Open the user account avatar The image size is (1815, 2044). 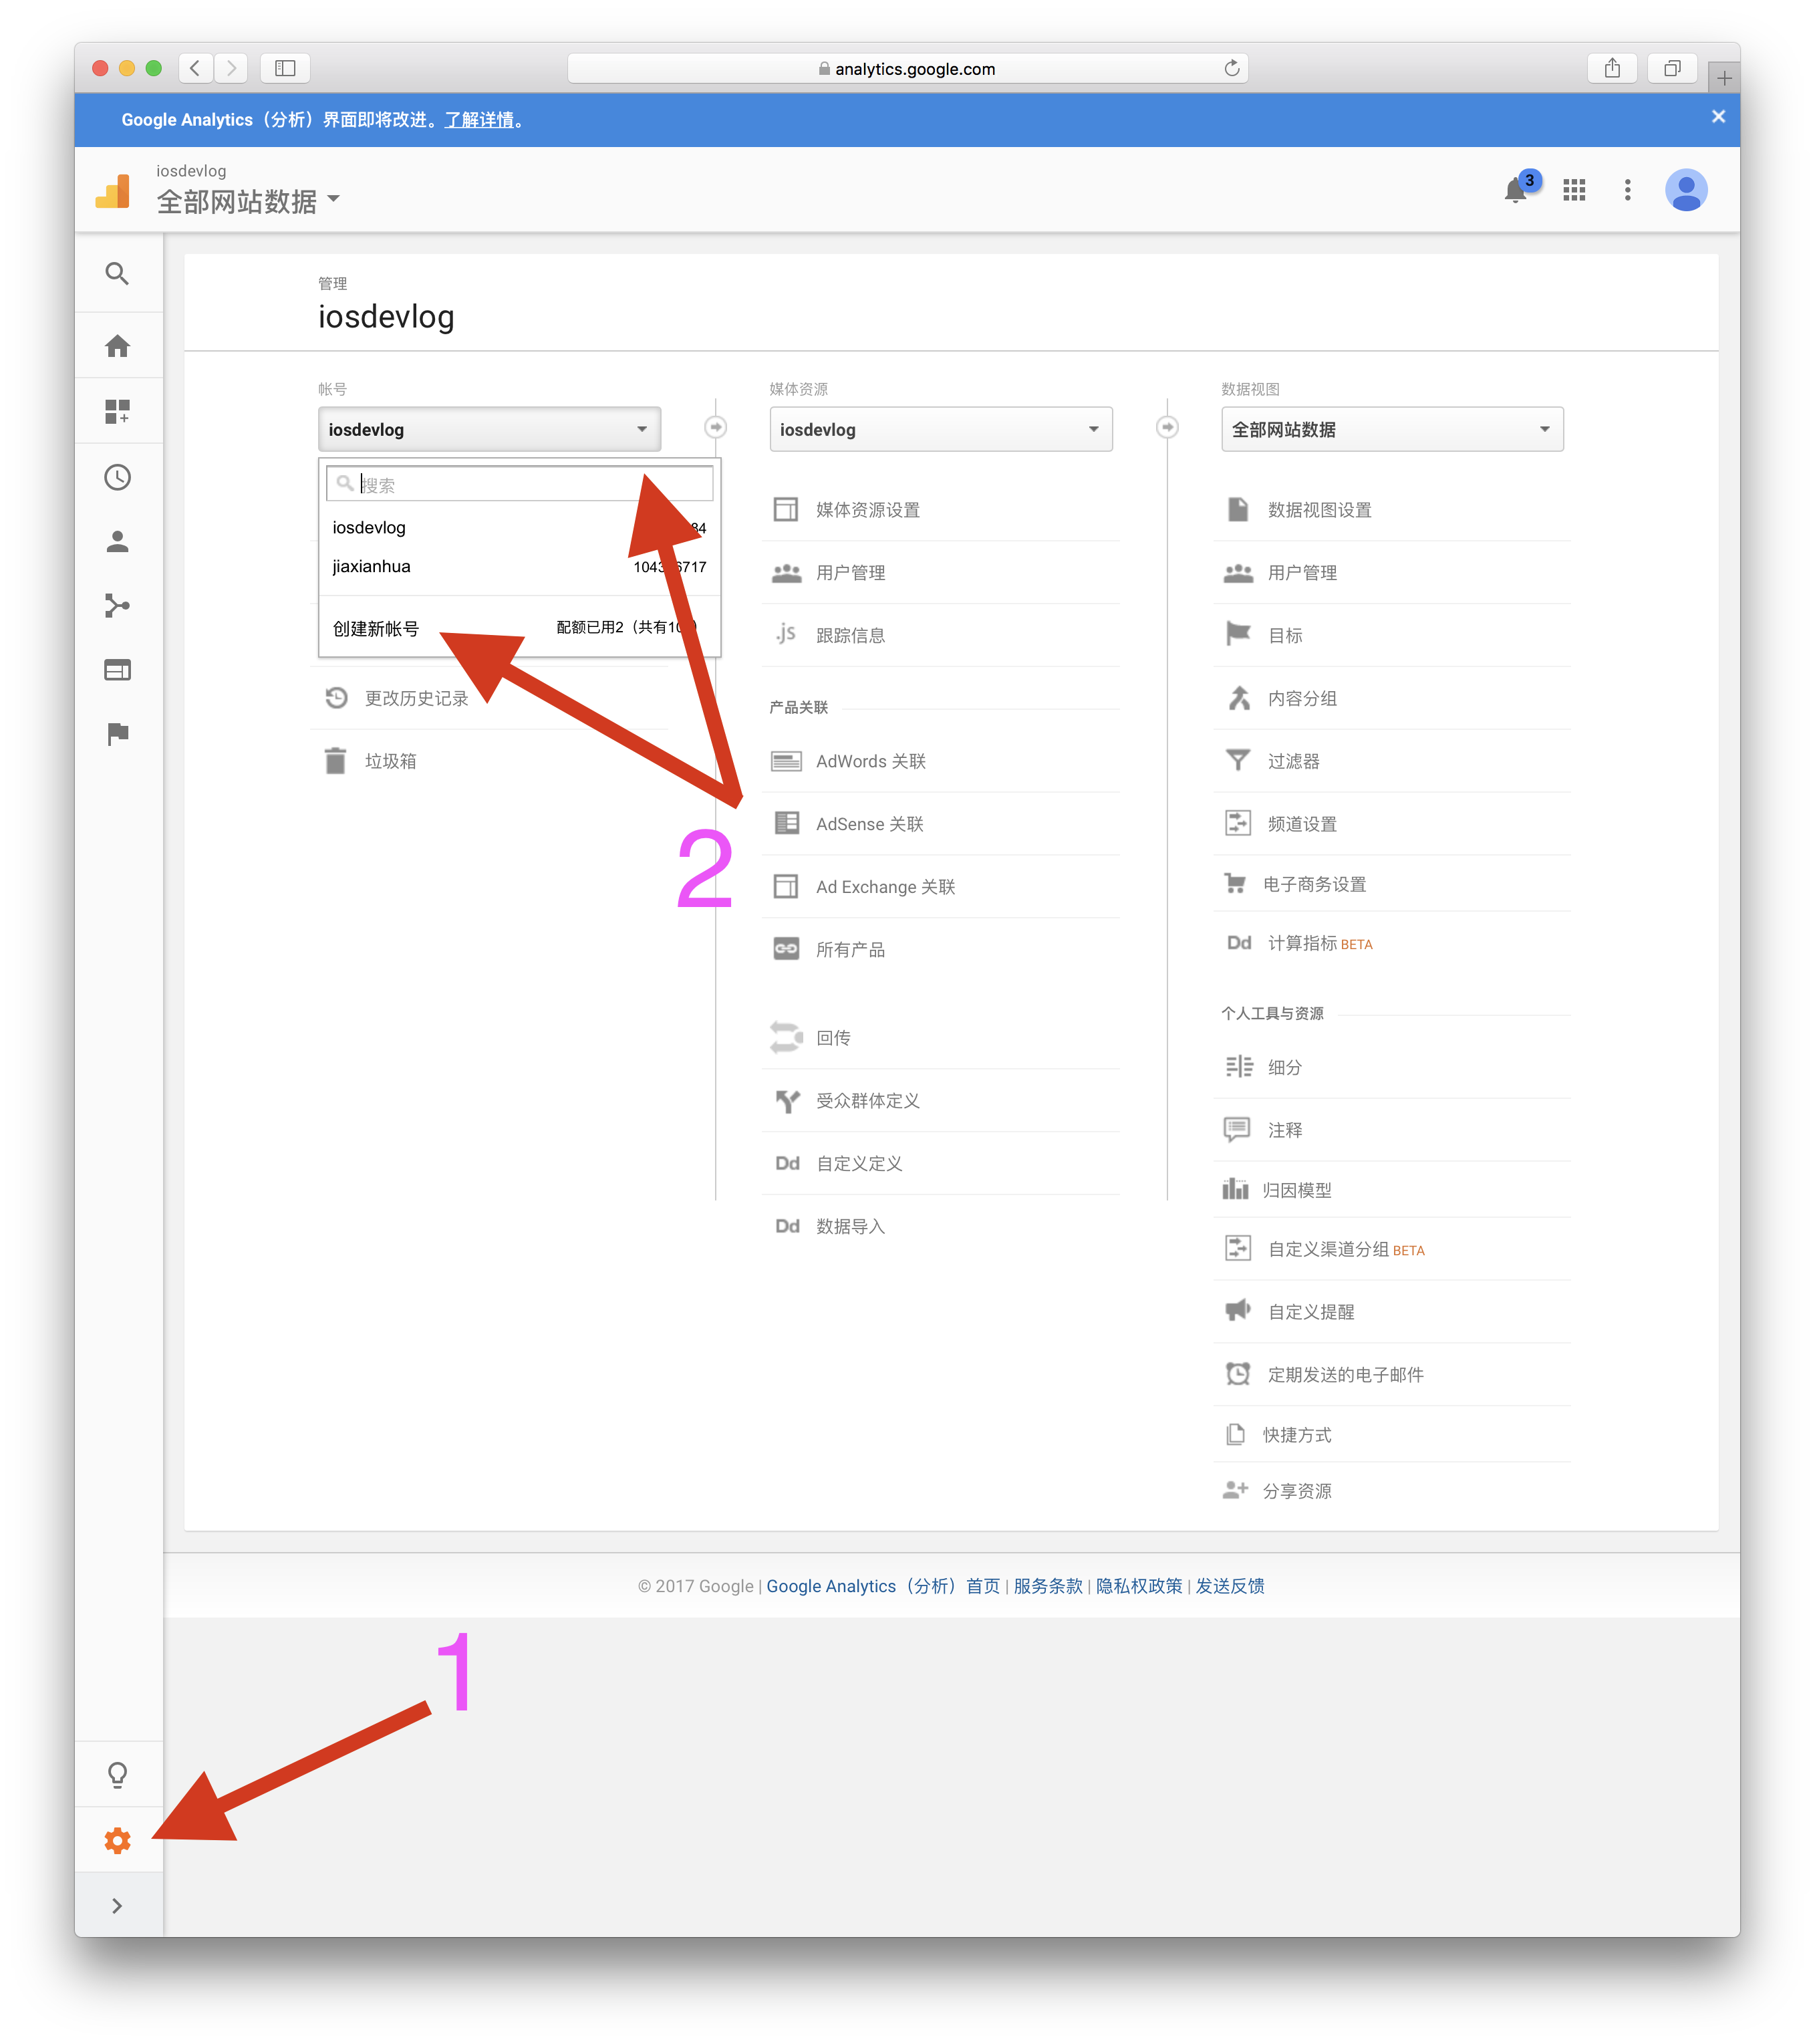[1685, 190]
